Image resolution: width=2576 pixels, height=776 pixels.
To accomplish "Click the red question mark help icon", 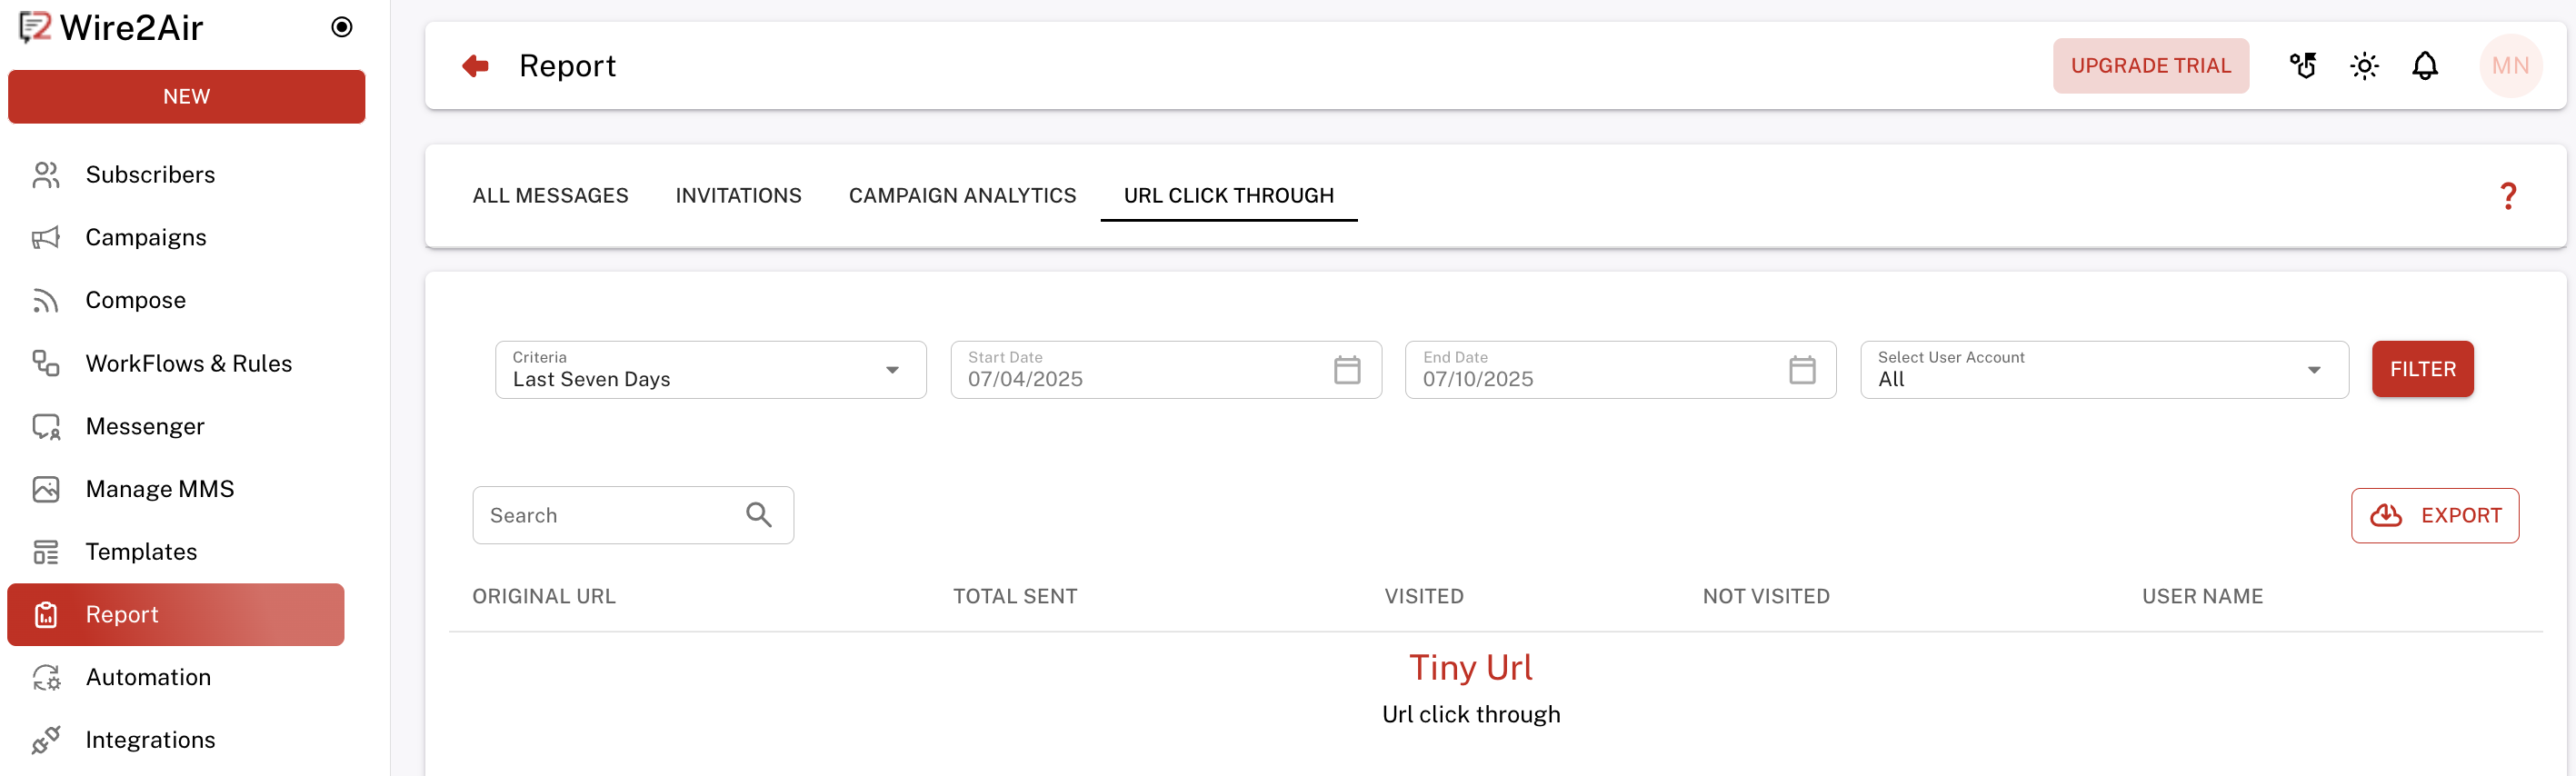I will click(2508, 196).
